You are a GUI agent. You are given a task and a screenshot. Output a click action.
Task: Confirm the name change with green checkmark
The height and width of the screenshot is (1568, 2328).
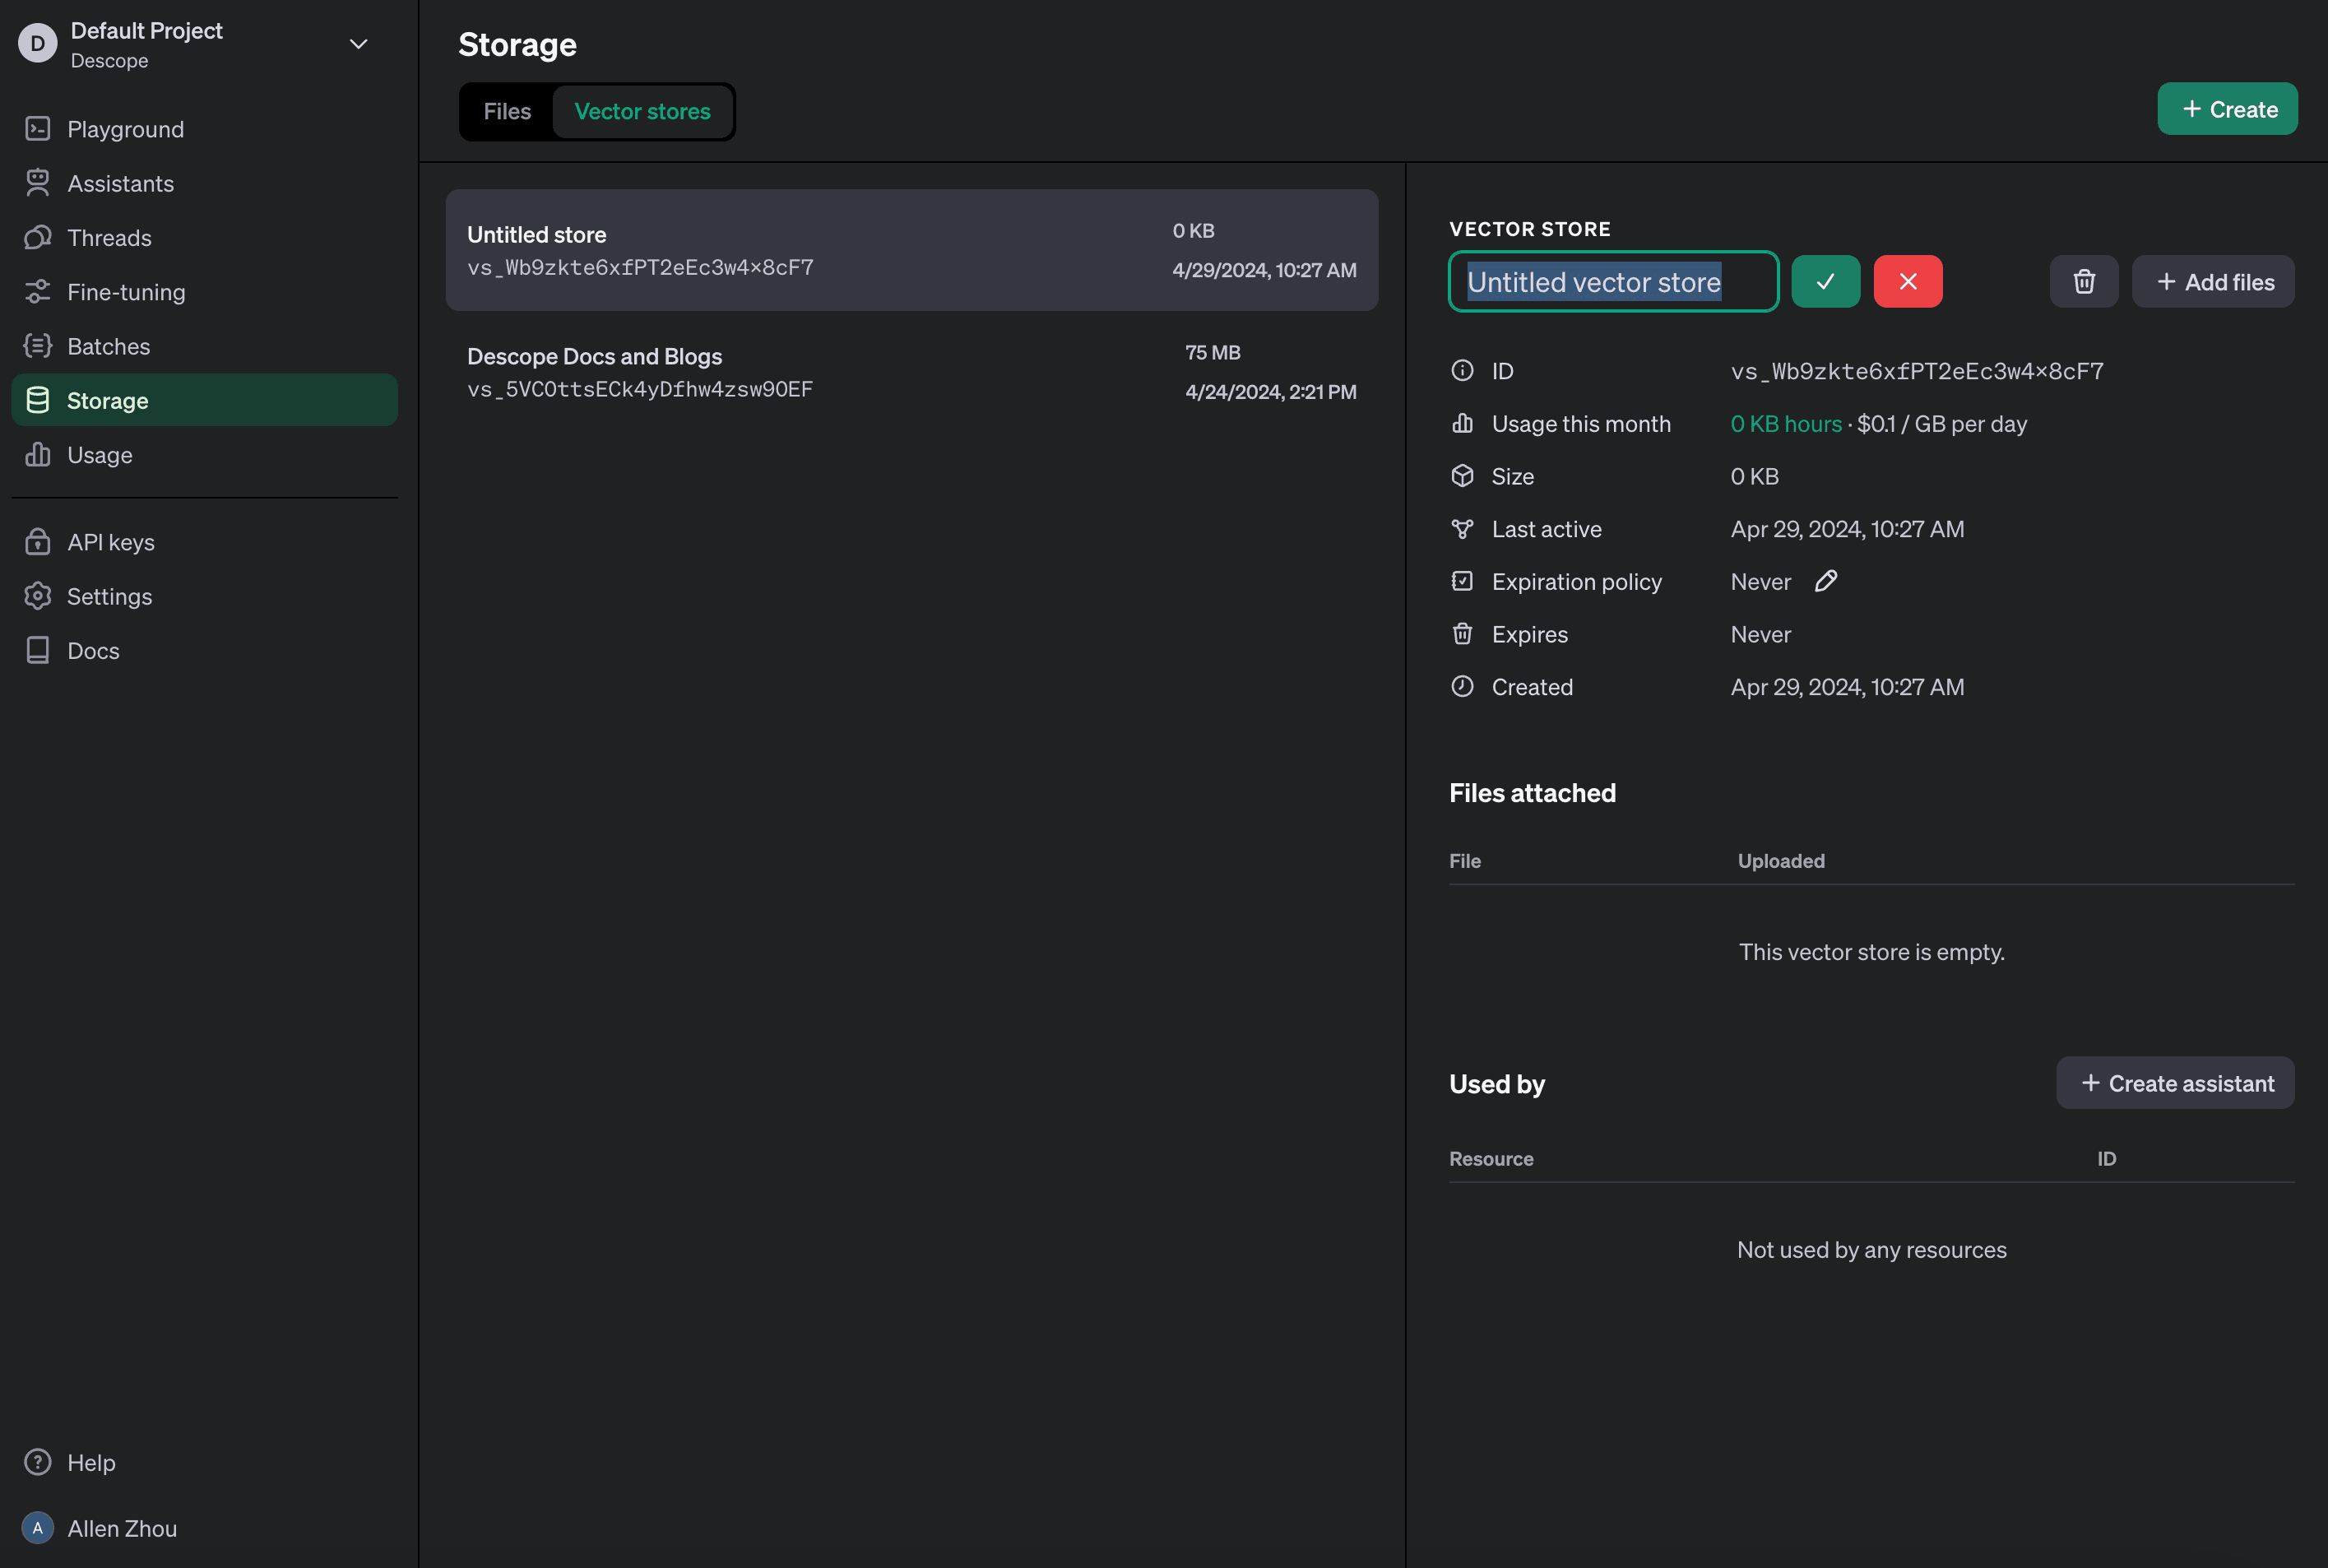(1825, 281)
